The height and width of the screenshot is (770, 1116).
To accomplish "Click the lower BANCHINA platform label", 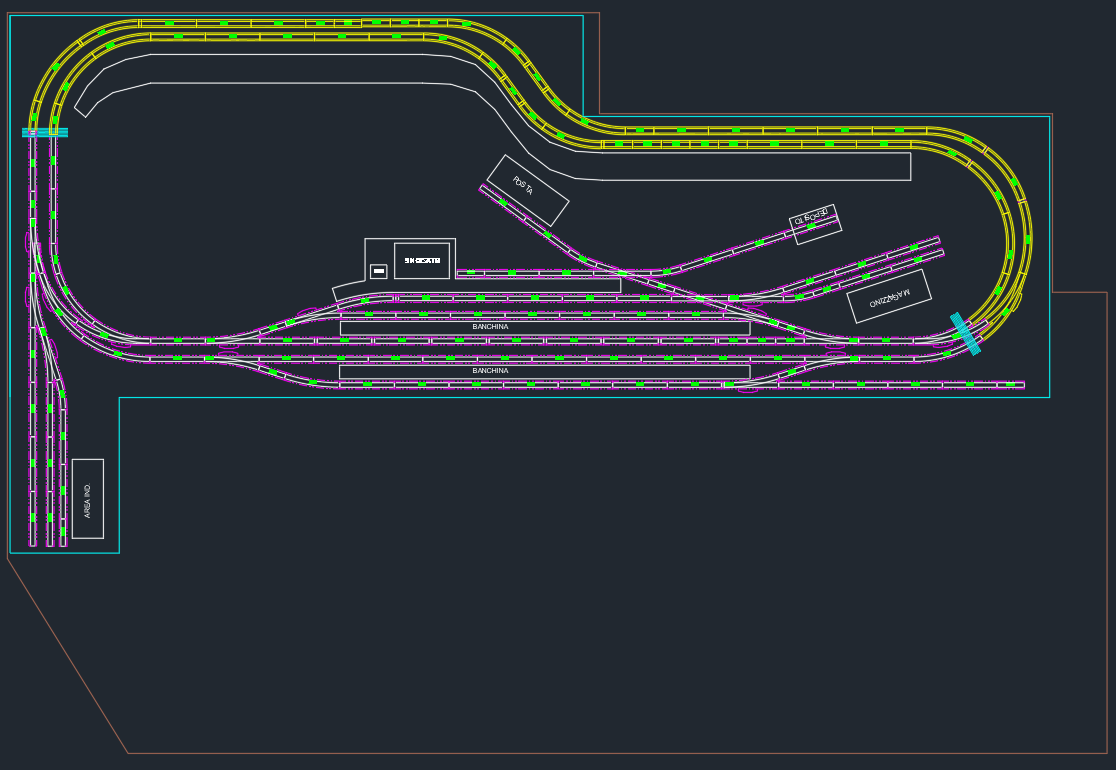I will pos(490,371).
